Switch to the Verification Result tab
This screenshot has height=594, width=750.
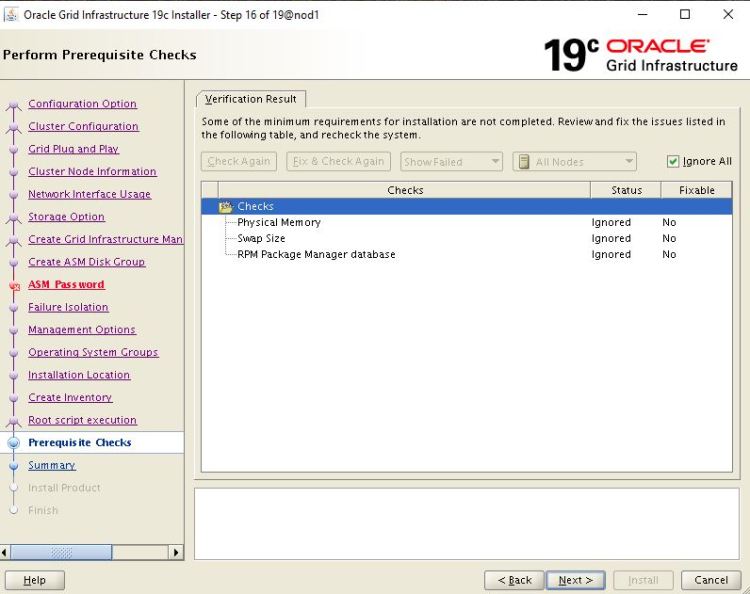pyautogui.click(x=251, y=99)
